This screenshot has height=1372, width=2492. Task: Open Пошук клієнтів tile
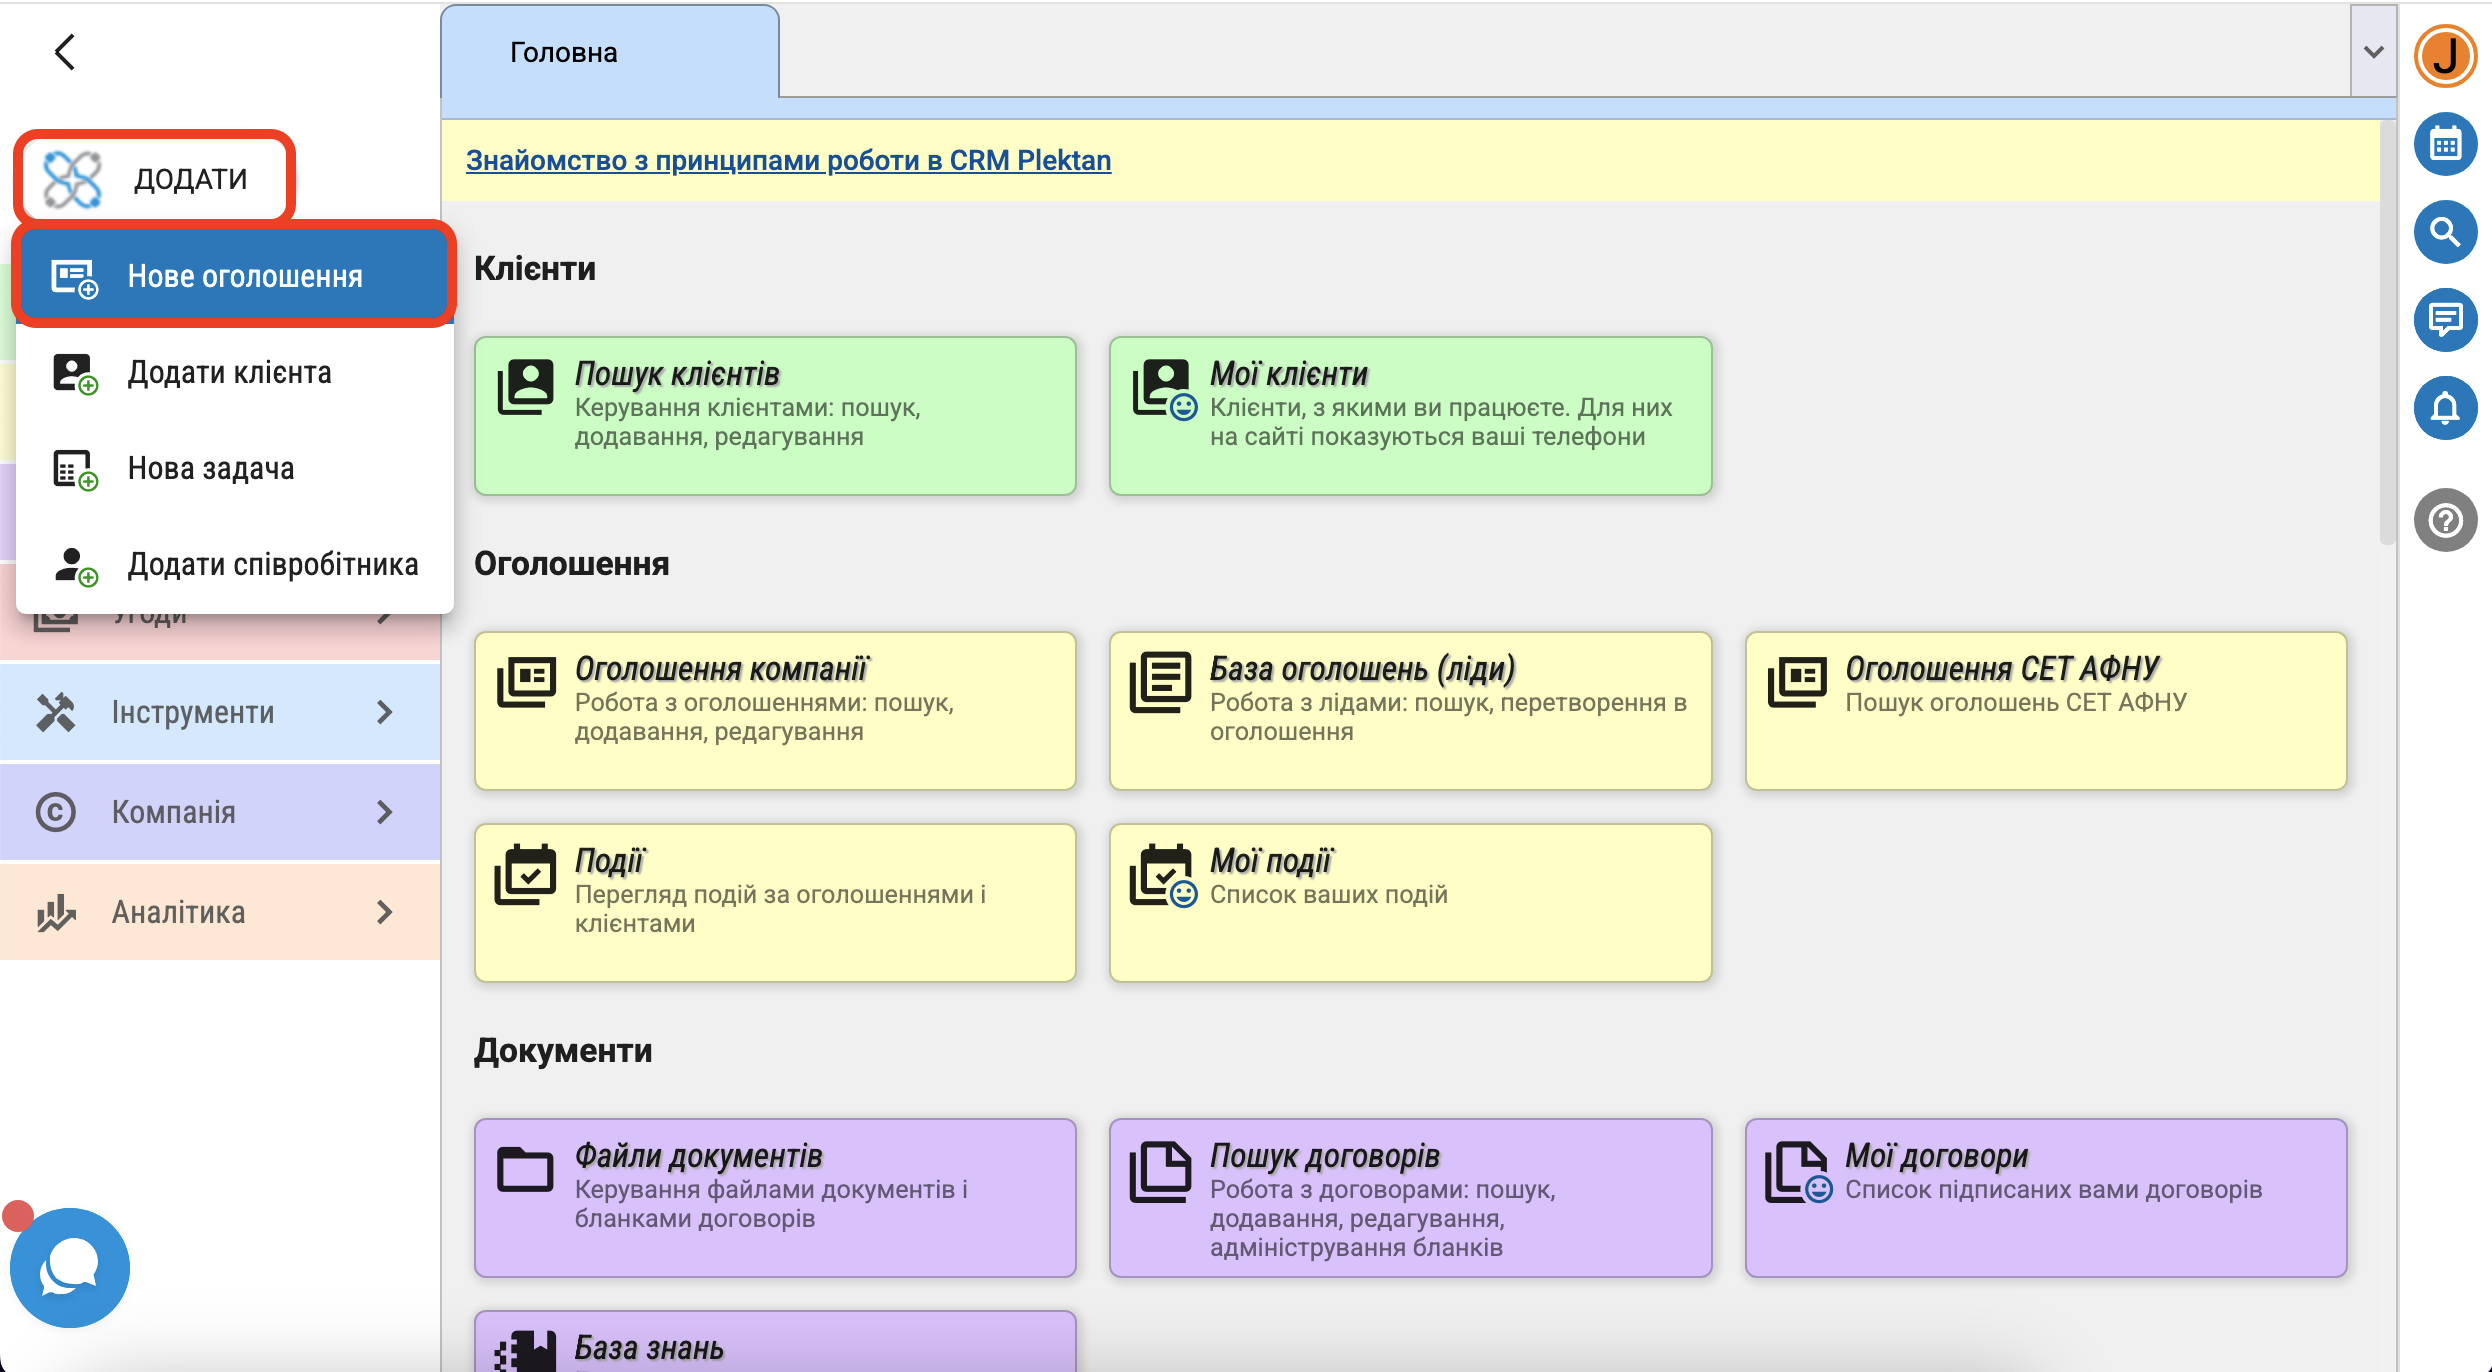pos(775,415)
